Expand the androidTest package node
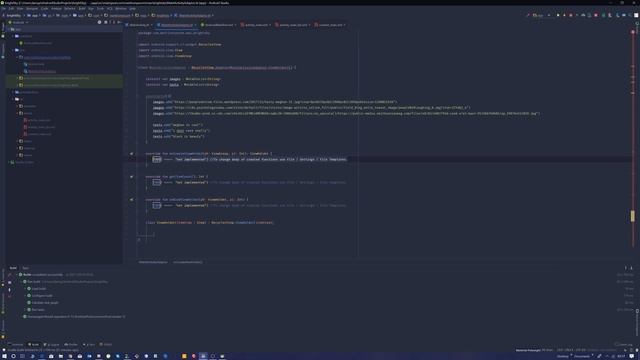This screenshot has width=640, height=360. click(17, 78)
